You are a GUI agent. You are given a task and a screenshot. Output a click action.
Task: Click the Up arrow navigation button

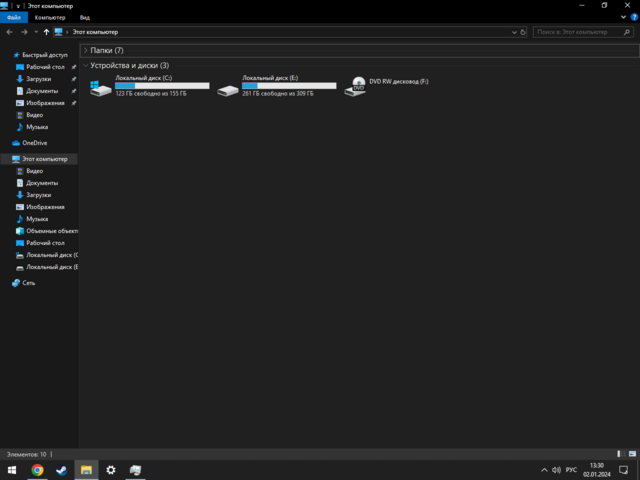tap(46, 32)
